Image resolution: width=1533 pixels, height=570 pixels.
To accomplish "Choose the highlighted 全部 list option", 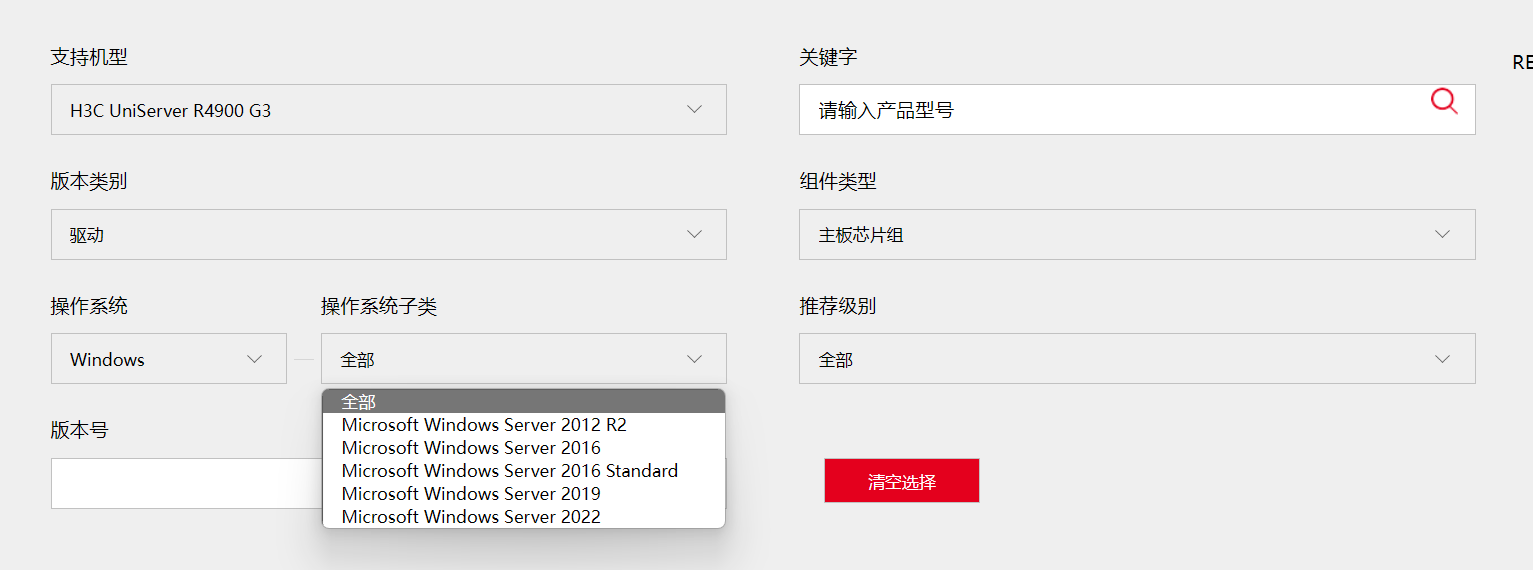I will point(523,402).
